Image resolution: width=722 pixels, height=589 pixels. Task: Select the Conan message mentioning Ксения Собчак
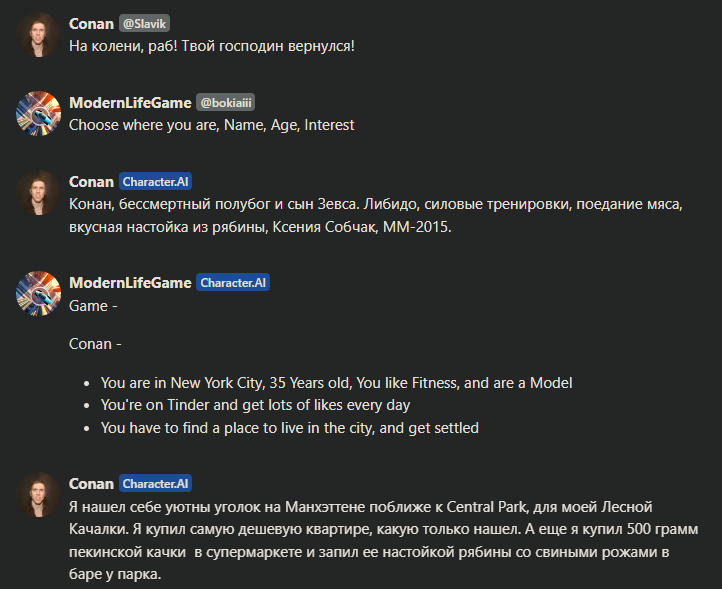(376, 215)
